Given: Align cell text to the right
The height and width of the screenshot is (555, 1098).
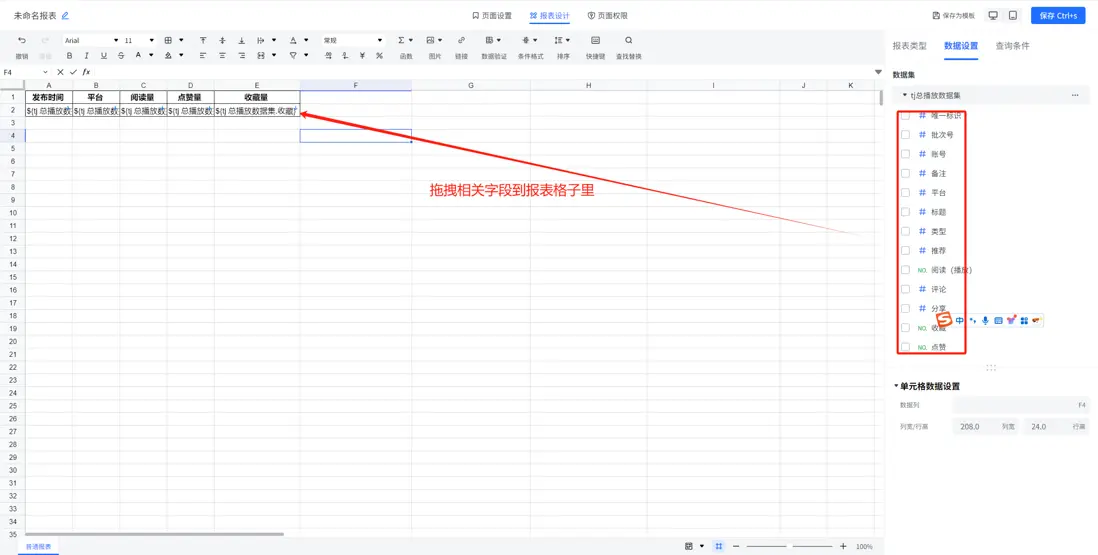Looking at the screenshot, I should click(242, 56).
